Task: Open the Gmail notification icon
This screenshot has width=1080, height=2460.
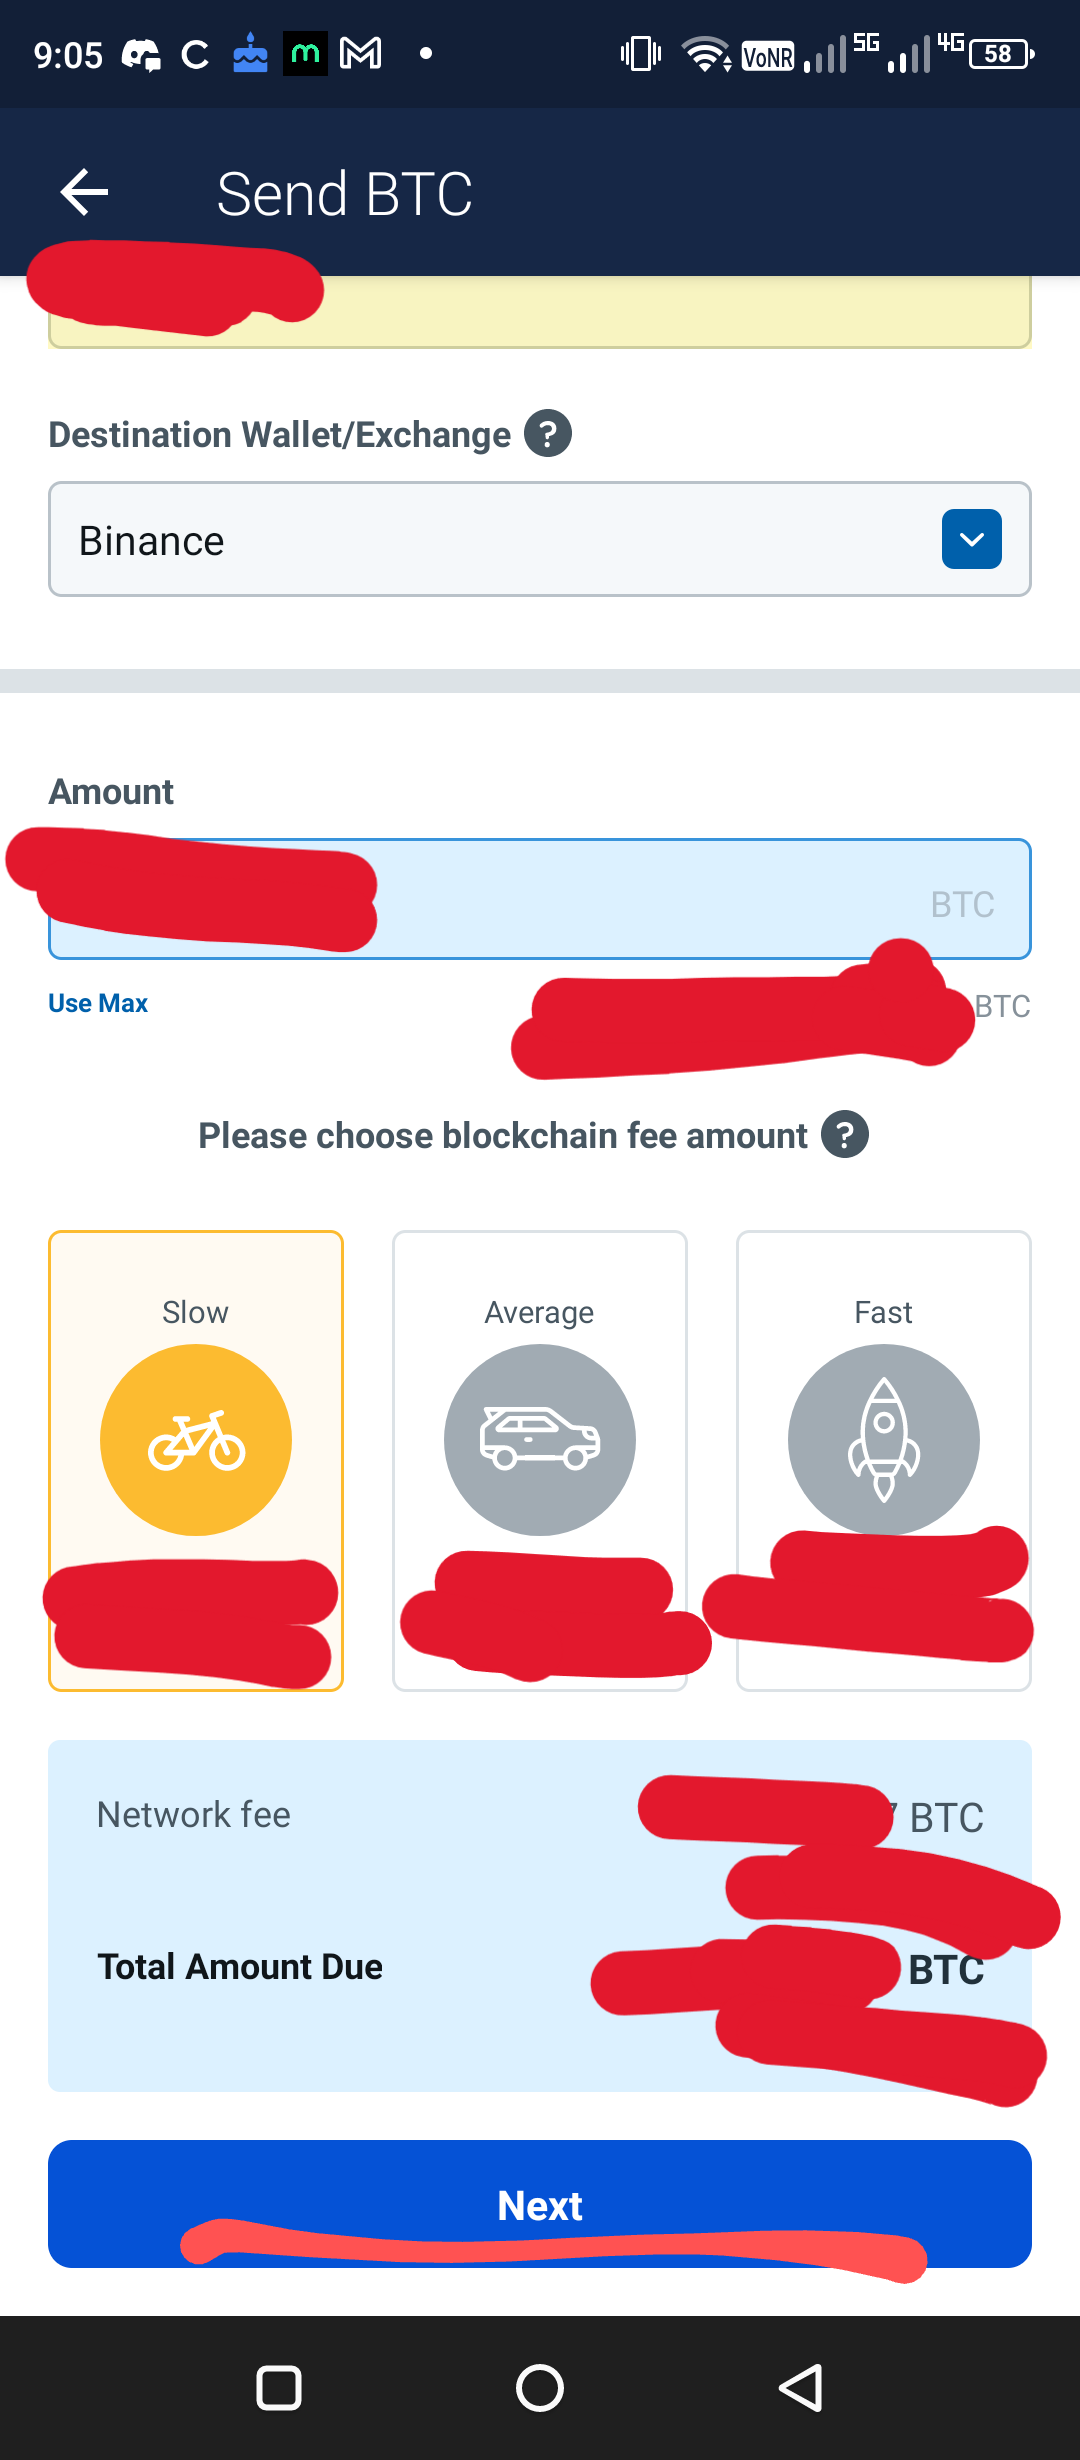Action: pos(361,53)
